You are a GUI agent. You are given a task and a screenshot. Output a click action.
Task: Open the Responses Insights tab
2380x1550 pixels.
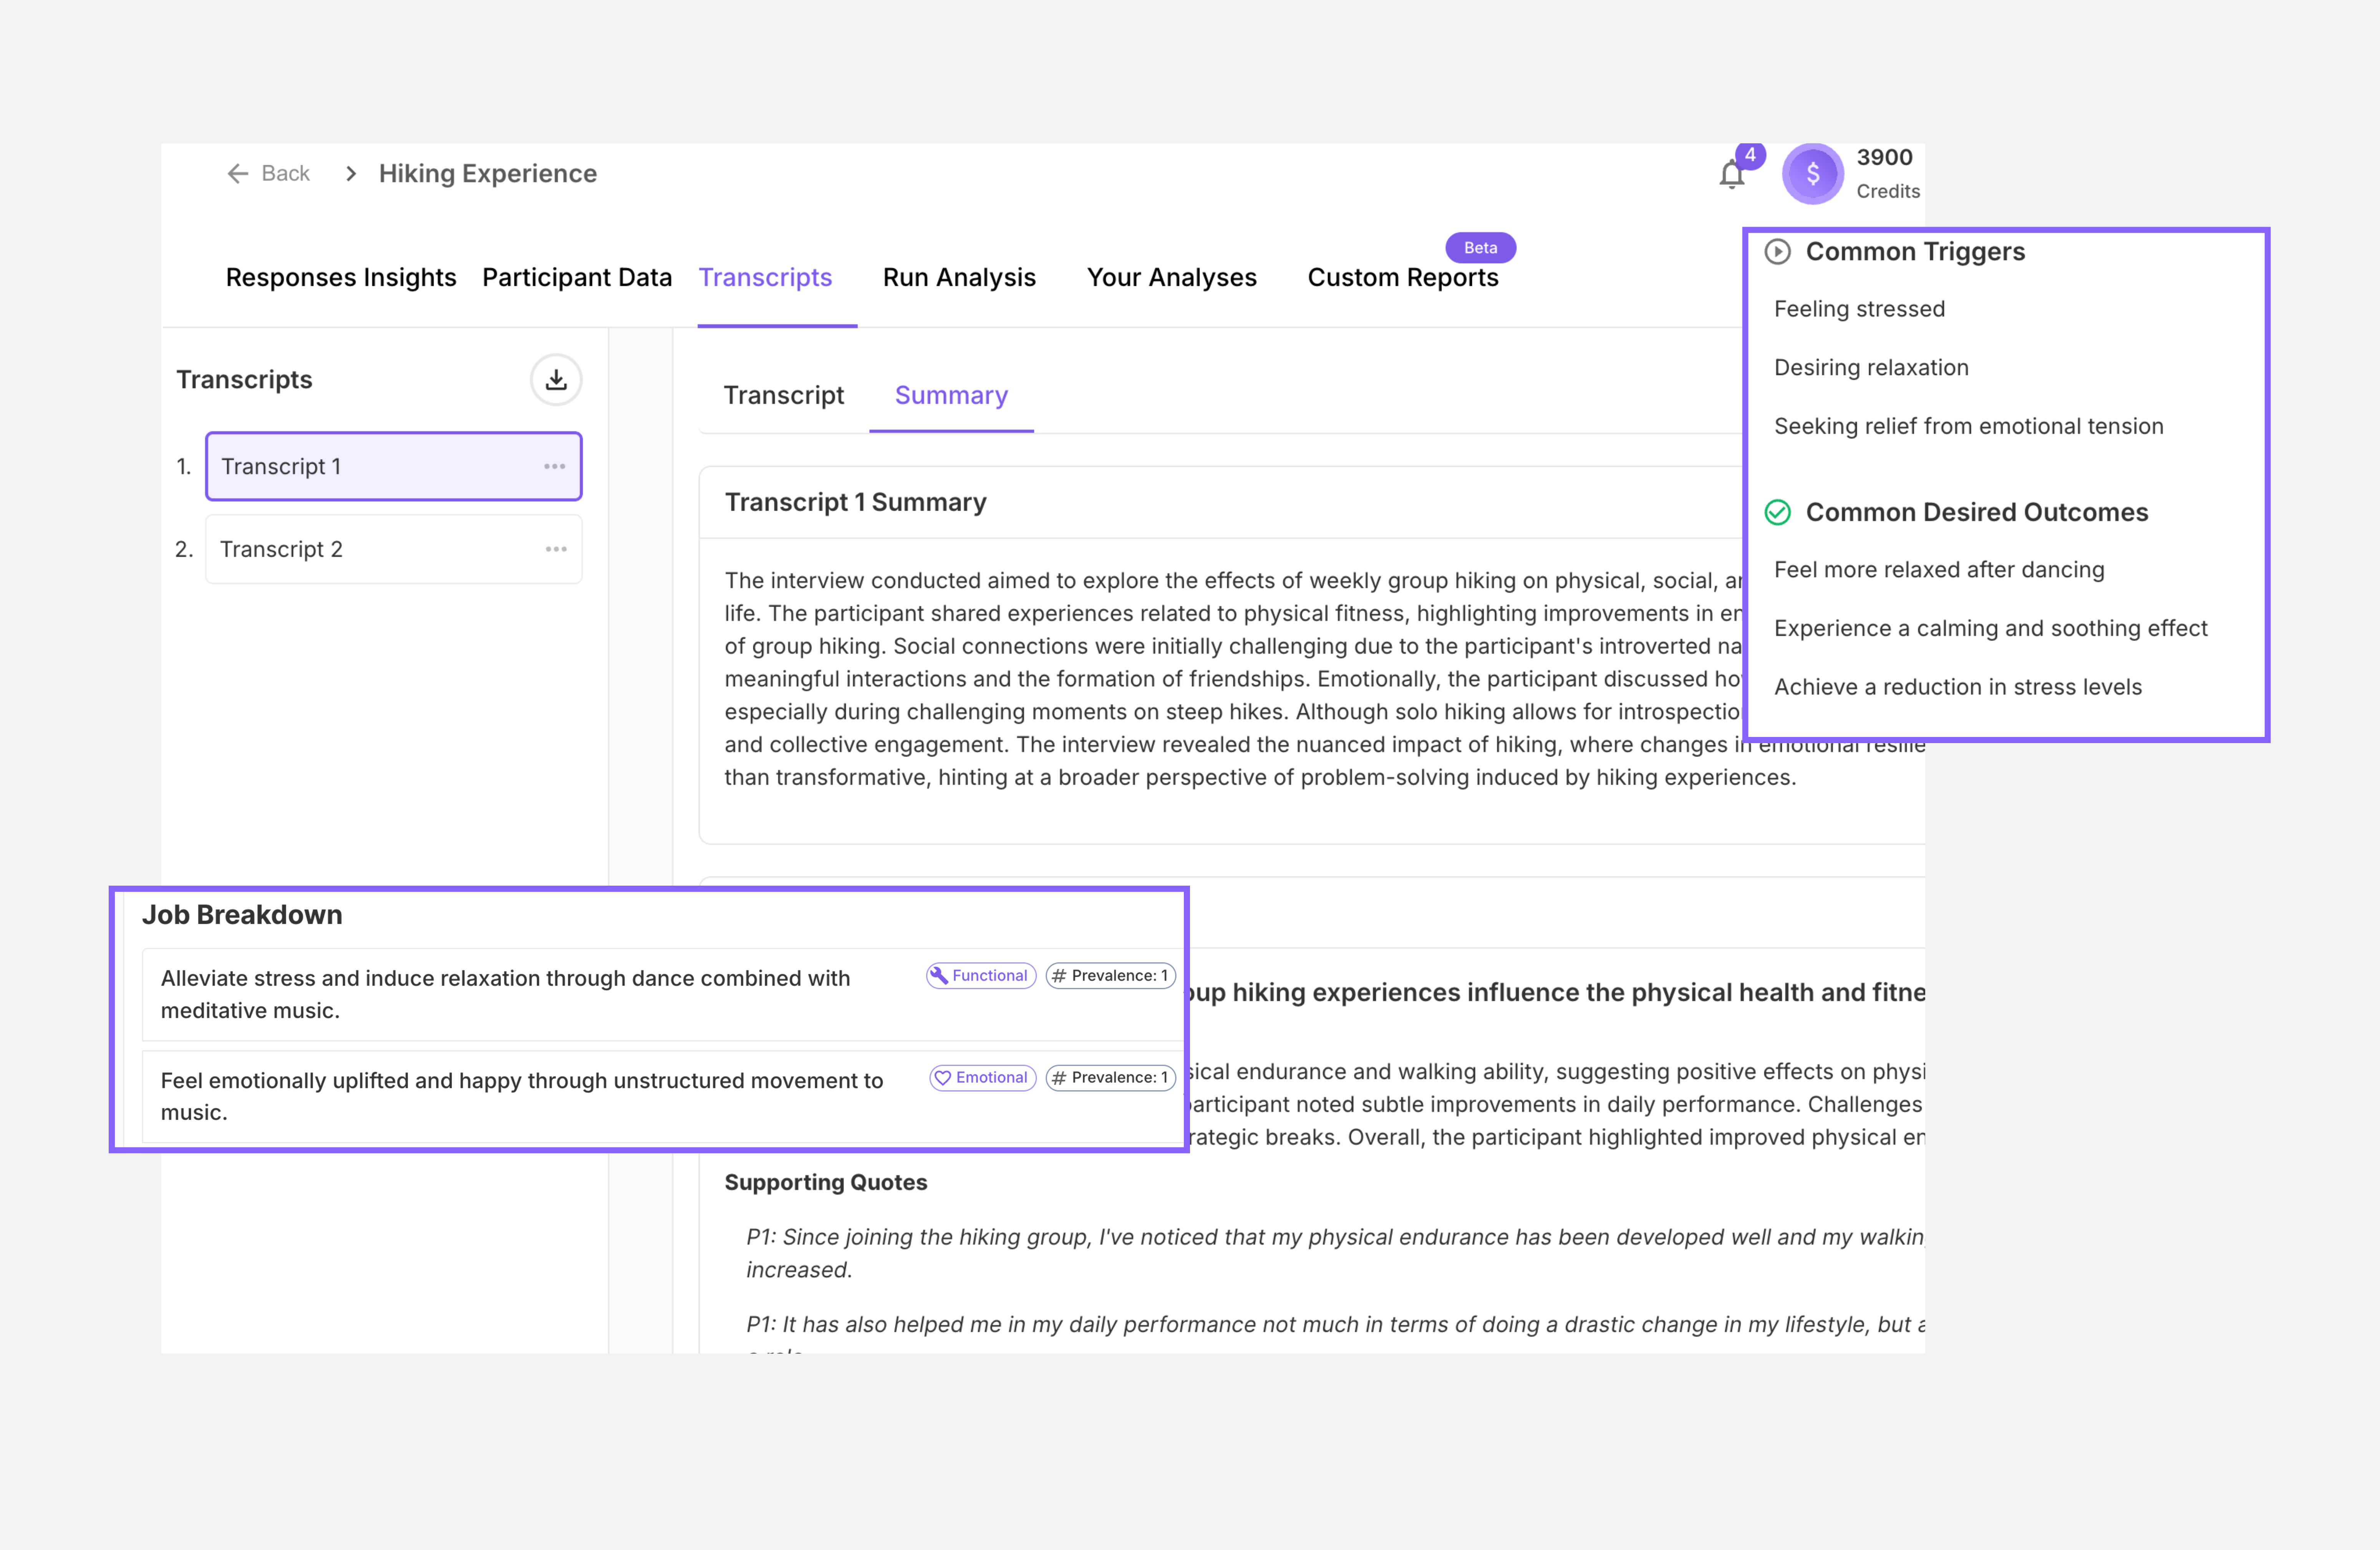(341, 278)
